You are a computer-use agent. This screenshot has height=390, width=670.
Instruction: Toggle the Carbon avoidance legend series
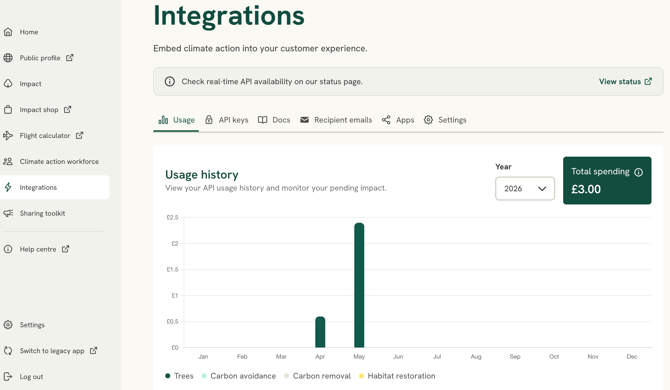click(238, 376)
